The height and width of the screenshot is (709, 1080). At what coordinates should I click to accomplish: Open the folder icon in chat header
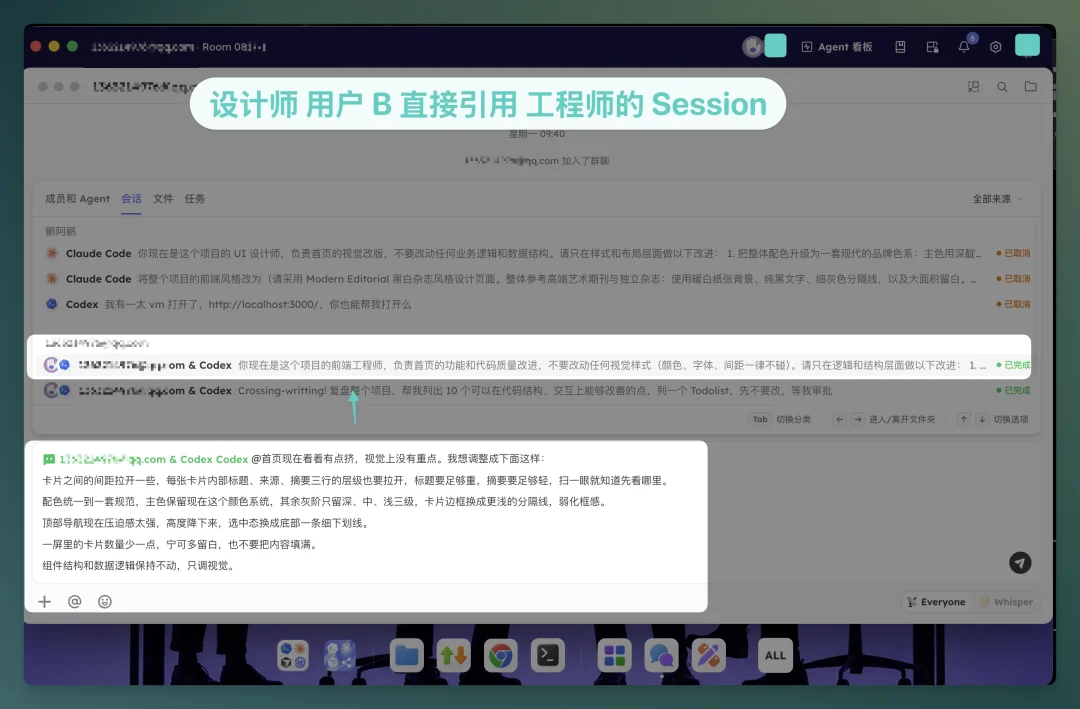tap(1030, 86)
